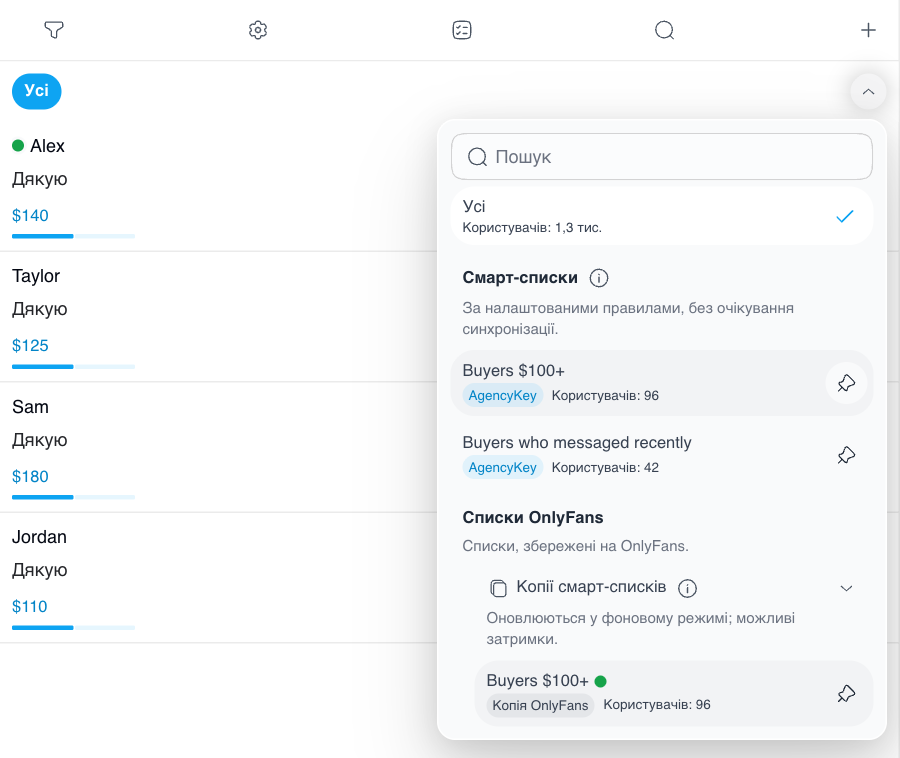Expand the Копії смарт-списків section chevron

click(x=846, y=588)
